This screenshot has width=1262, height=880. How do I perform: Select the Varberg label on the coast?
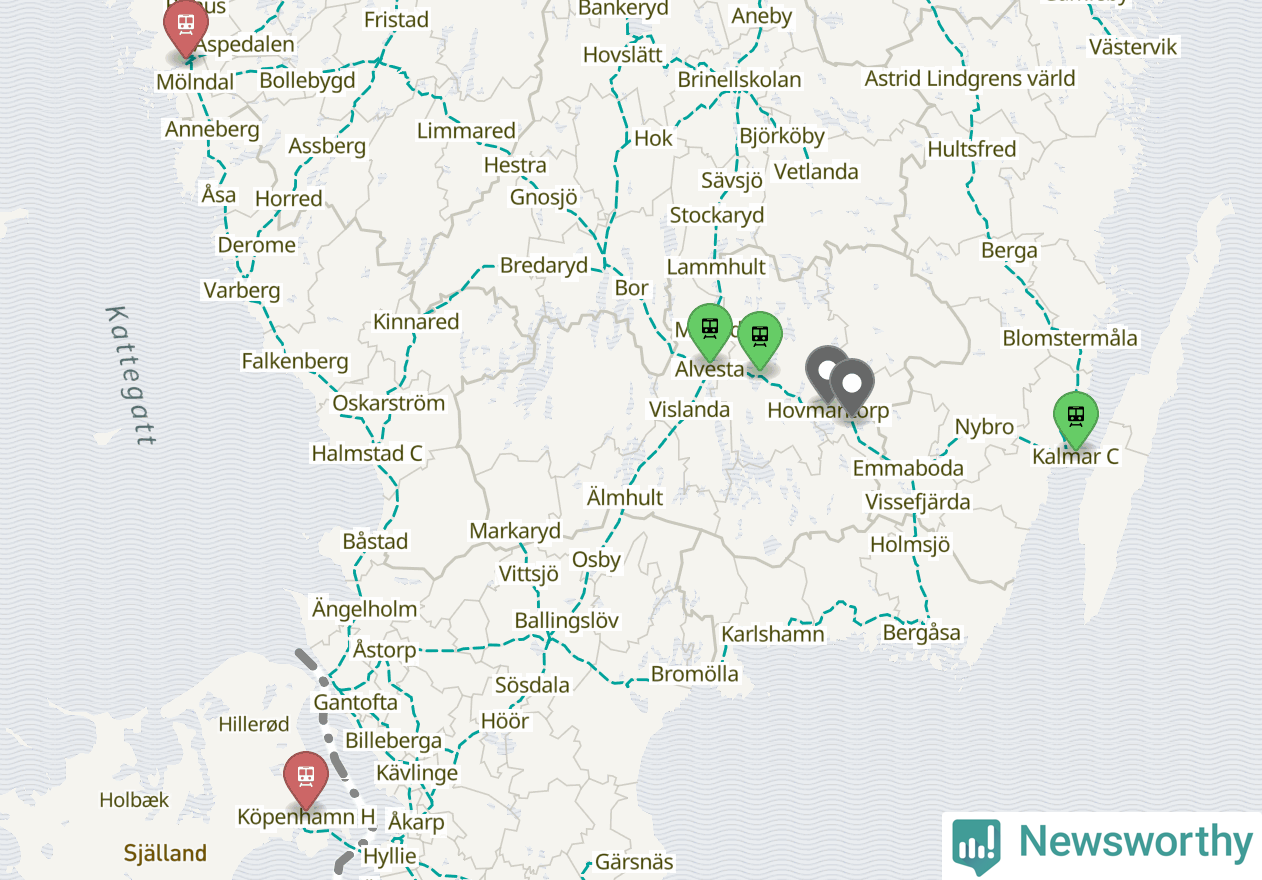pos(241,291)
